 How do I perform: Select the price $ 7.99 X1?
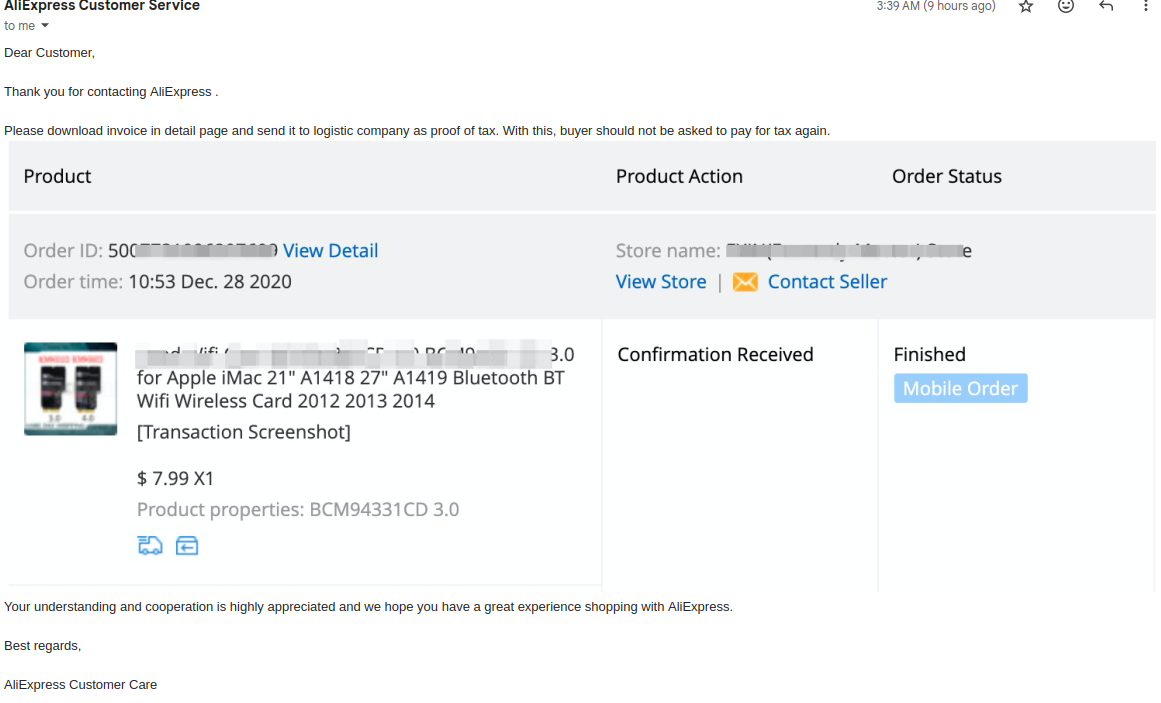click(x=175, y=479)
